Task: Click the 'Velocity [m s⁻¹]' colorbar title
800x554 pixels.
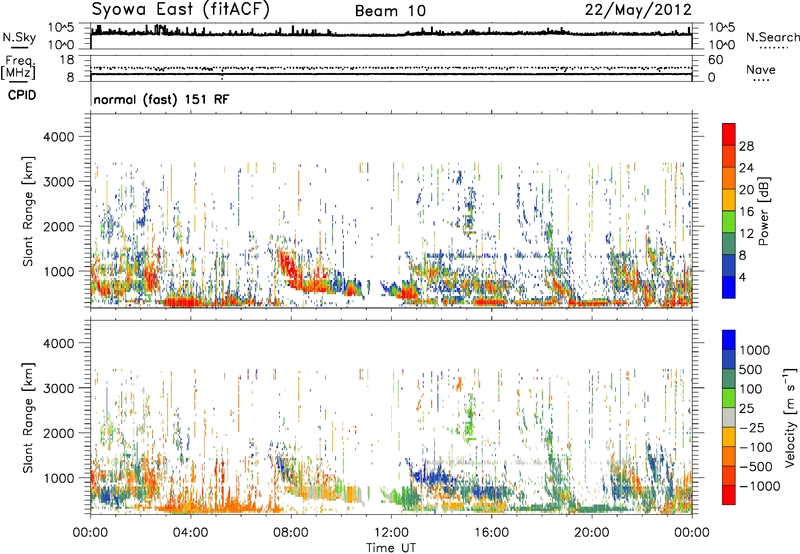Action: pyautogui.click(x=790, y=417)
